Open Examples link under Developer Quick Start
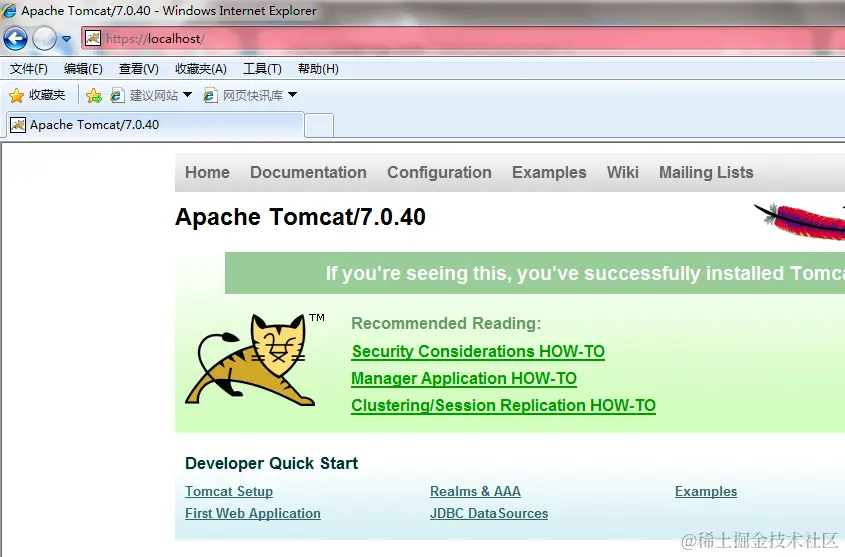 [706, 491]
